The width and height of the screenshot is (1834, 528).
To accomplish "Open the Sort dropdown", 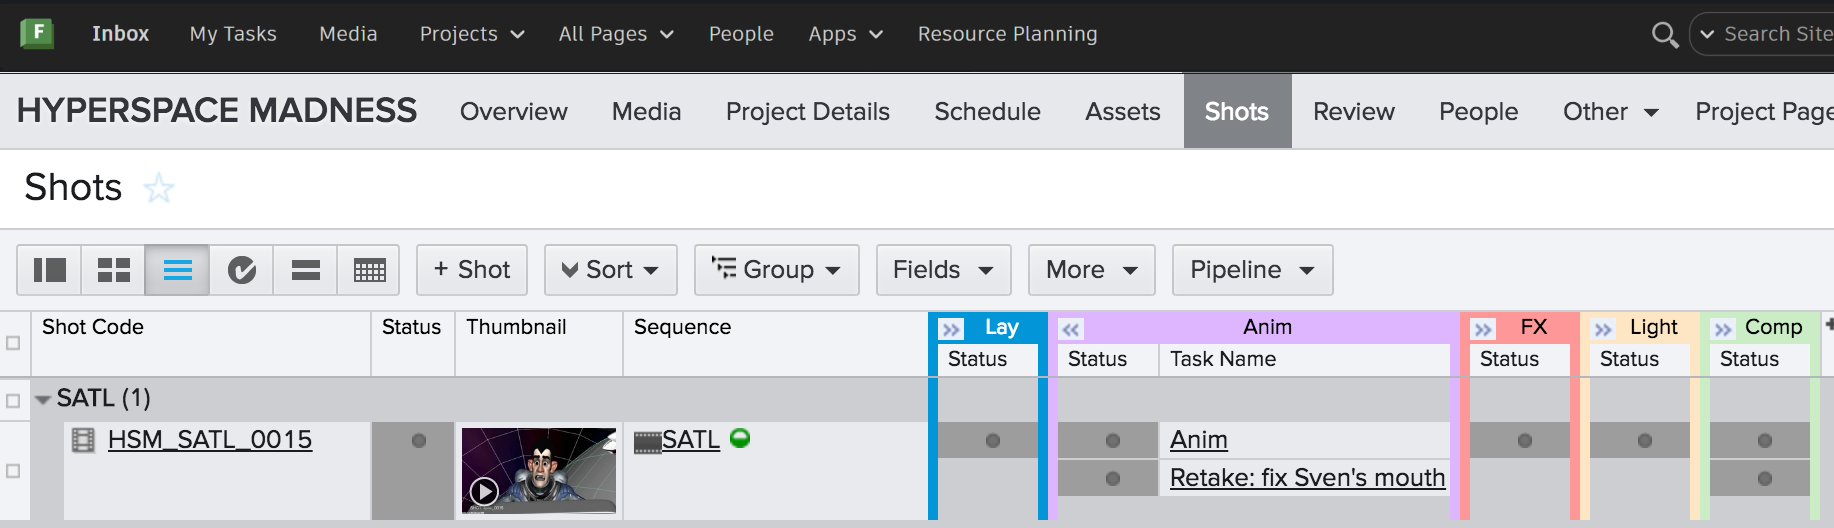I will click(610, 270).
